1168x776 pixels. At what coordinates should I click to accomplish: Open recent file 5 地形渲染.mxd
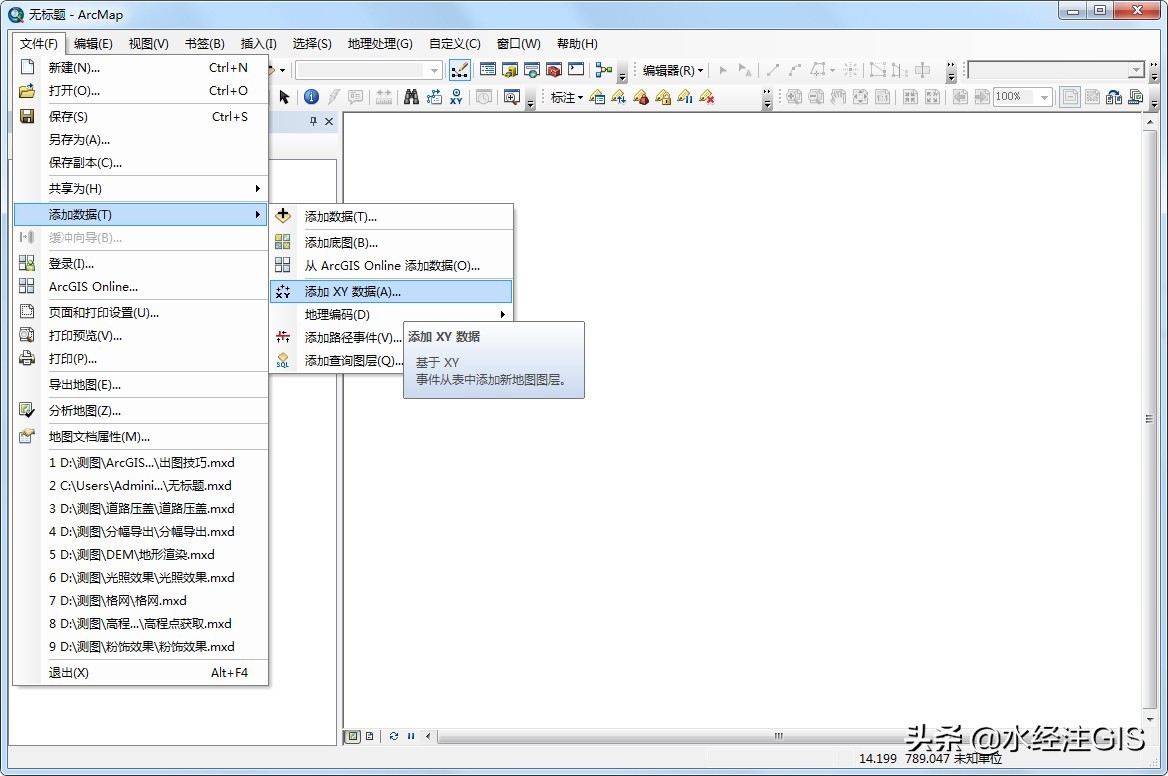coord(132,554)
